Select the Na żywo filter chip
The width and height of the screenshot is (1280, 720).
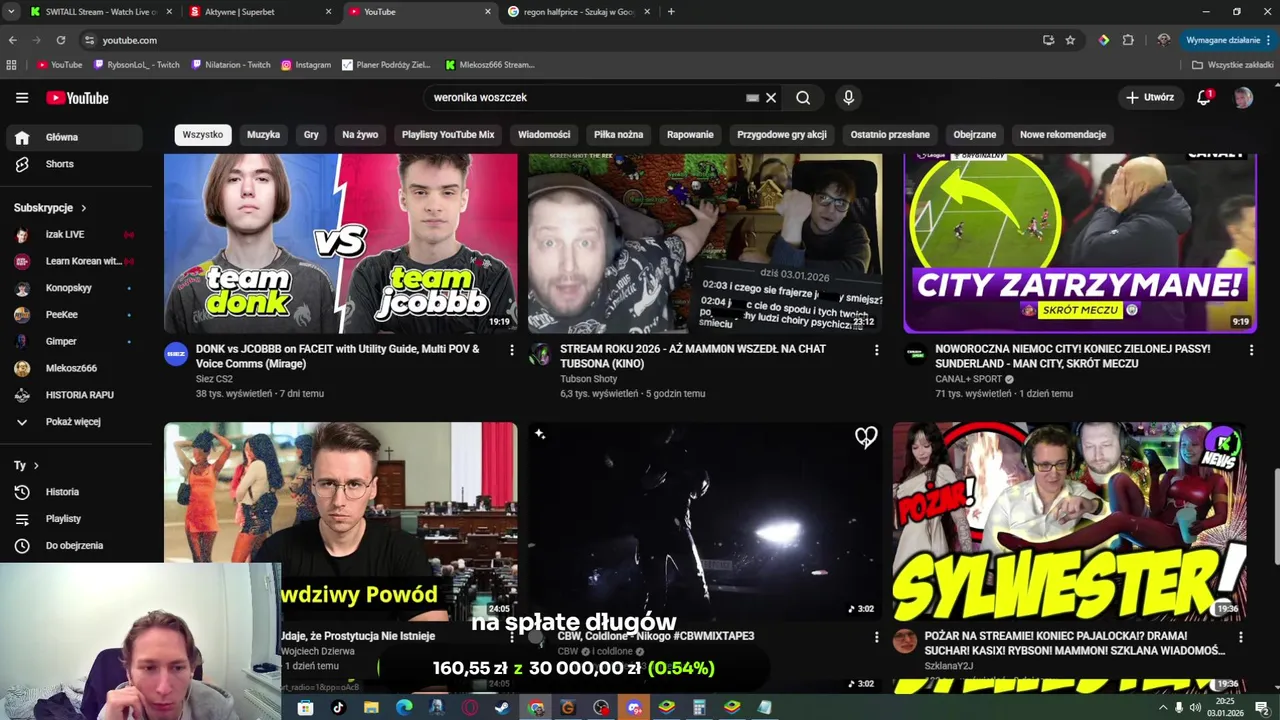[x=360, y=134]
